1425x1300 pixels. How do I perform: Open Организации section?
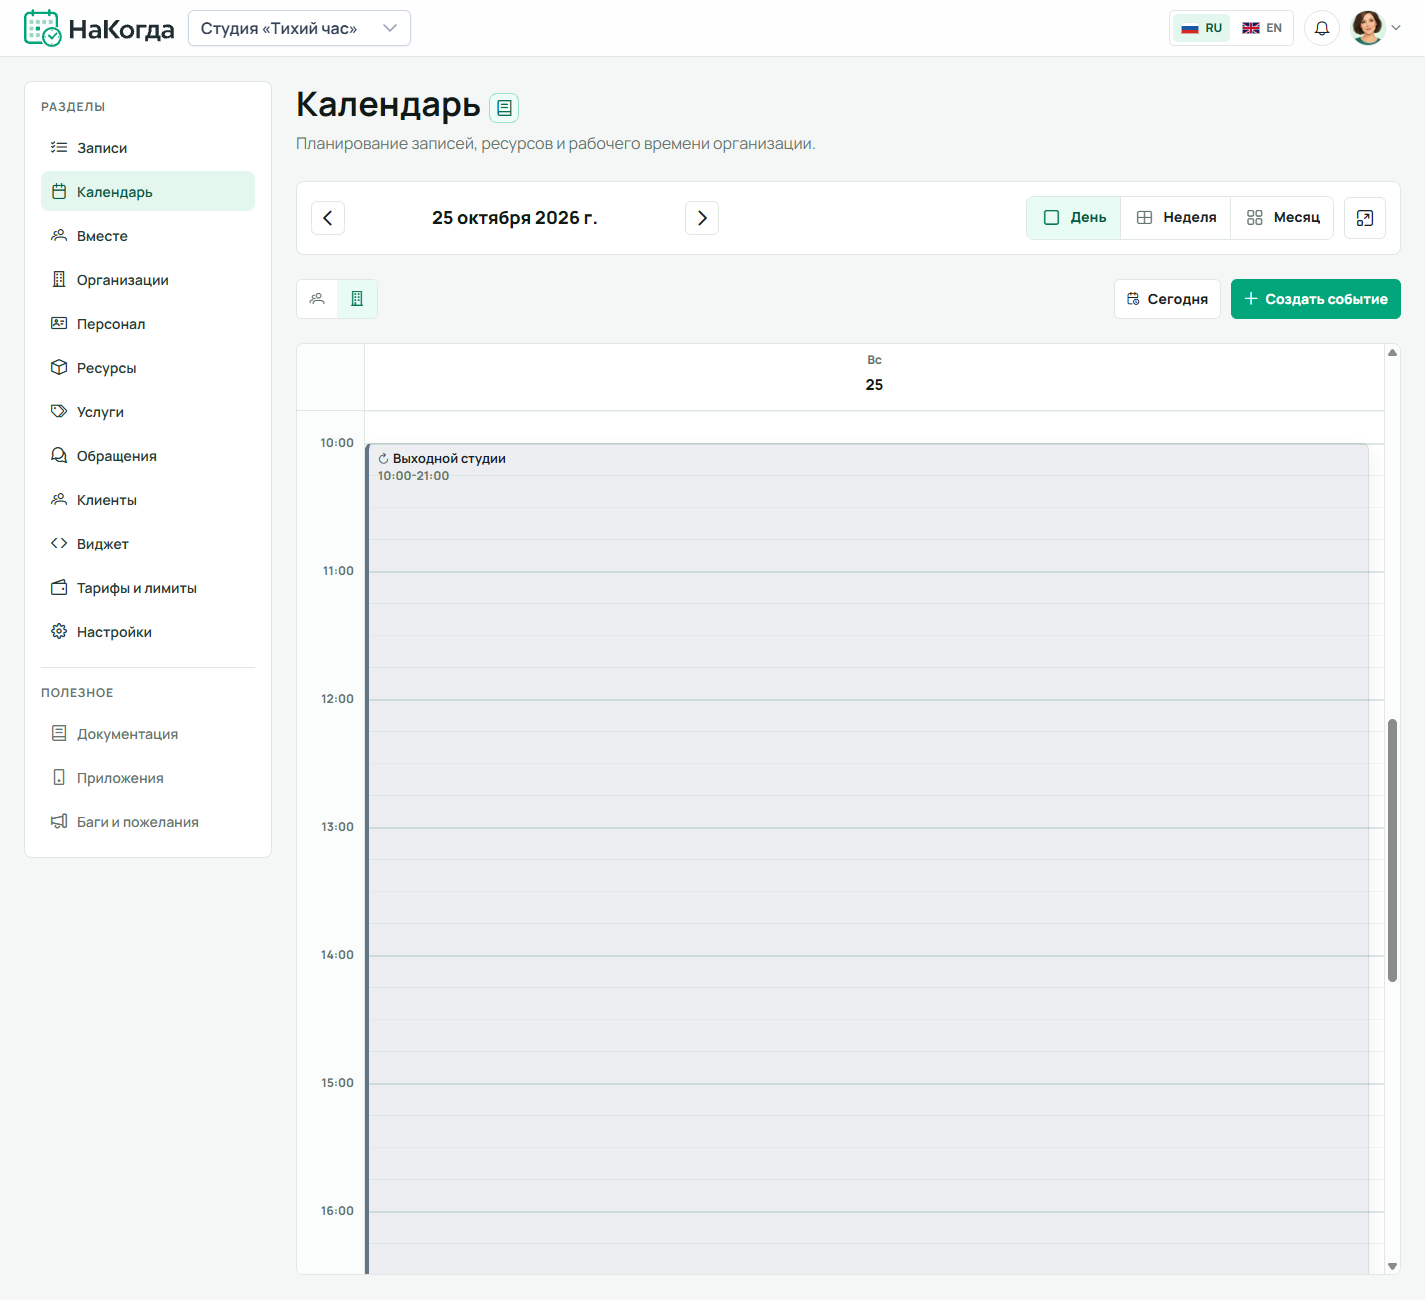point(148,280)
